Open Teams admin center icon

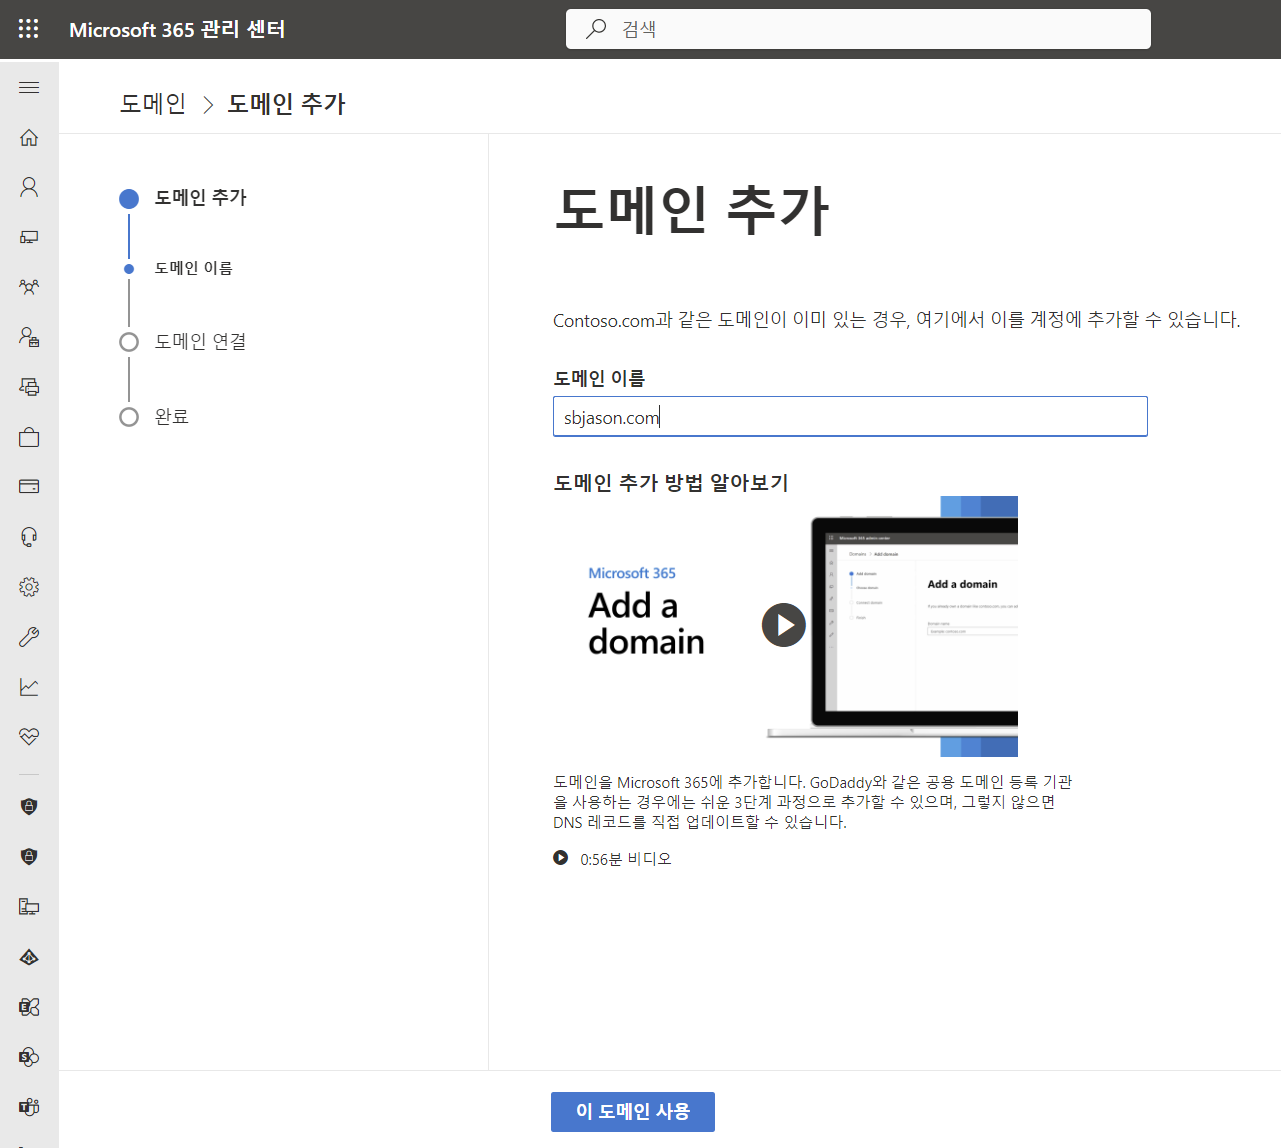point(29,1107)
